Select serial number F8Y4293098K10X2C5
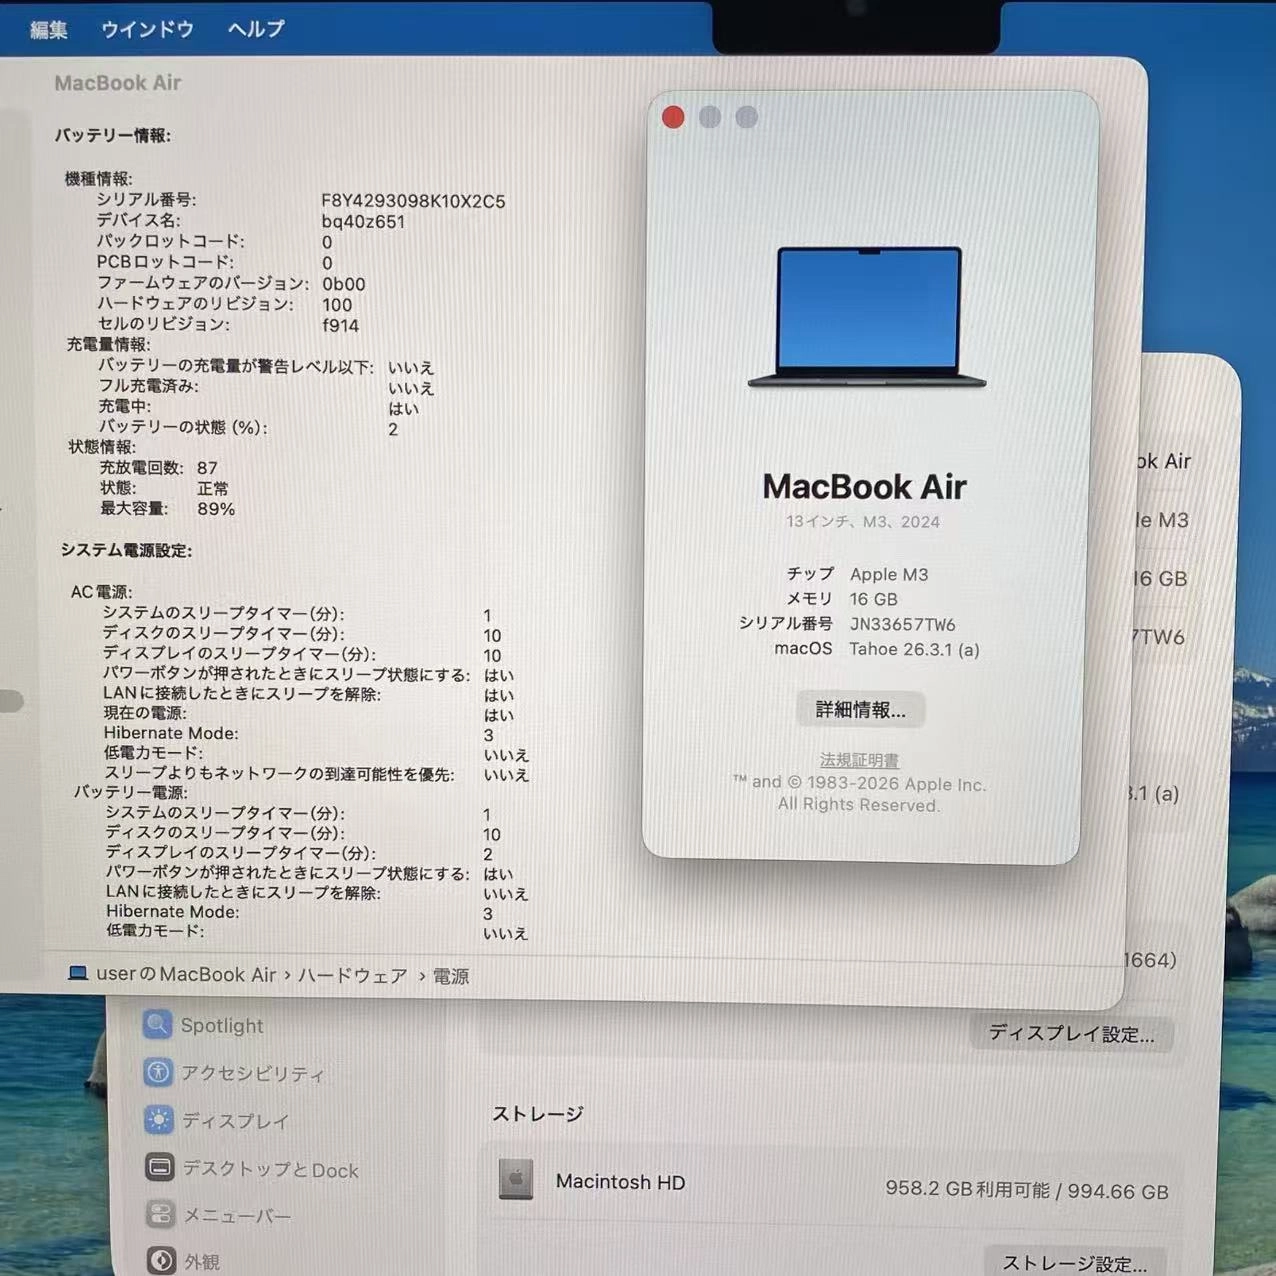The height and width of the screenshot is (1276, 1276). pyautogui.click(x=413, y=201)
